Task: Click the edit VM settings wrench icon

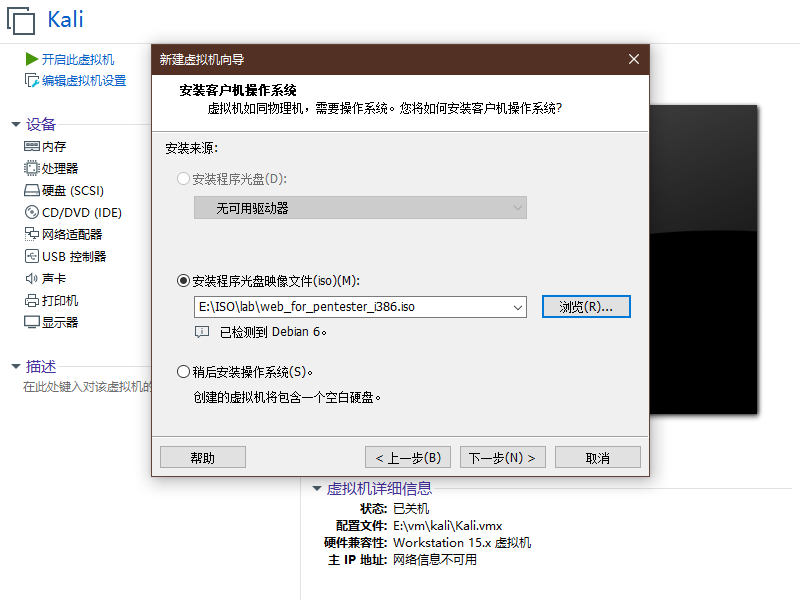Action: [32, 81]
